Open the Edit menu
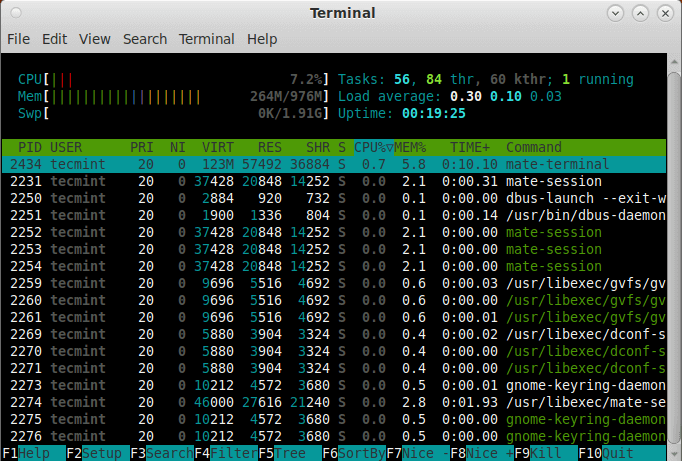Image resolution: width=682 pixels, height=461 pixels. tap(54, 39)
